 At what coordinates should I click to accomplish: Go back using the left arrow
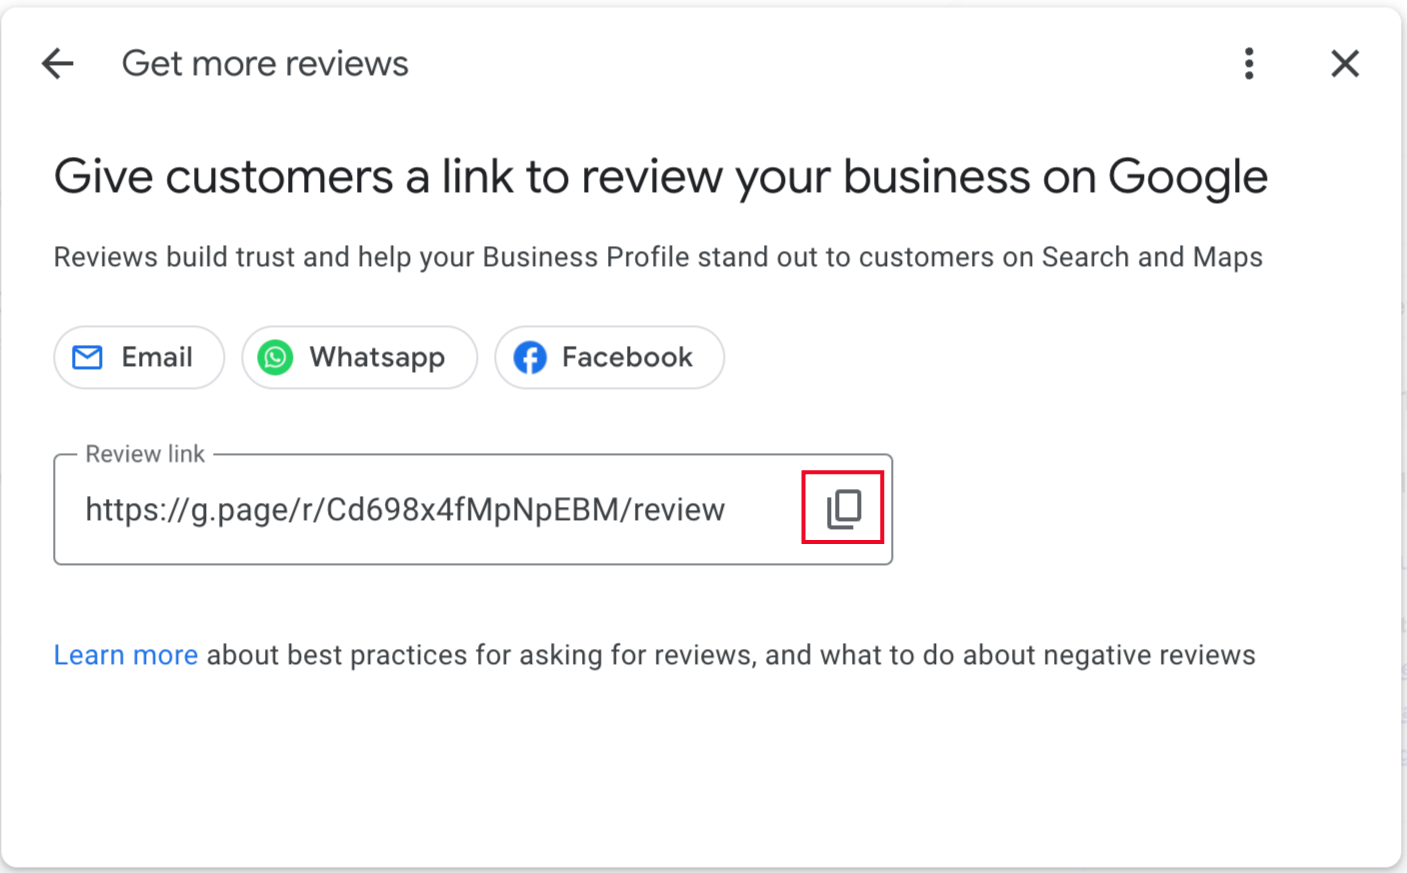(58, 64)
